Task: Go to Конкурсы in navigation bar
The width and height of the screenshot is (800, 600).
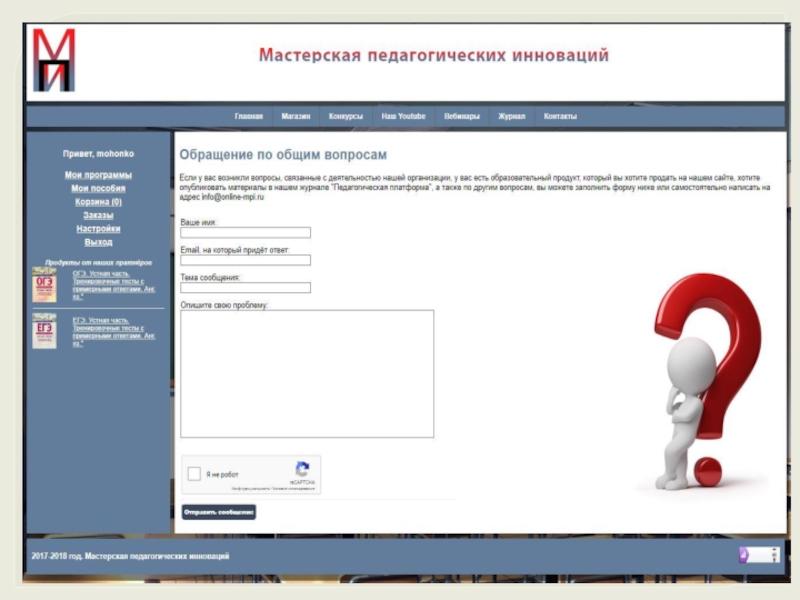Action: click(x=346, y=117)
